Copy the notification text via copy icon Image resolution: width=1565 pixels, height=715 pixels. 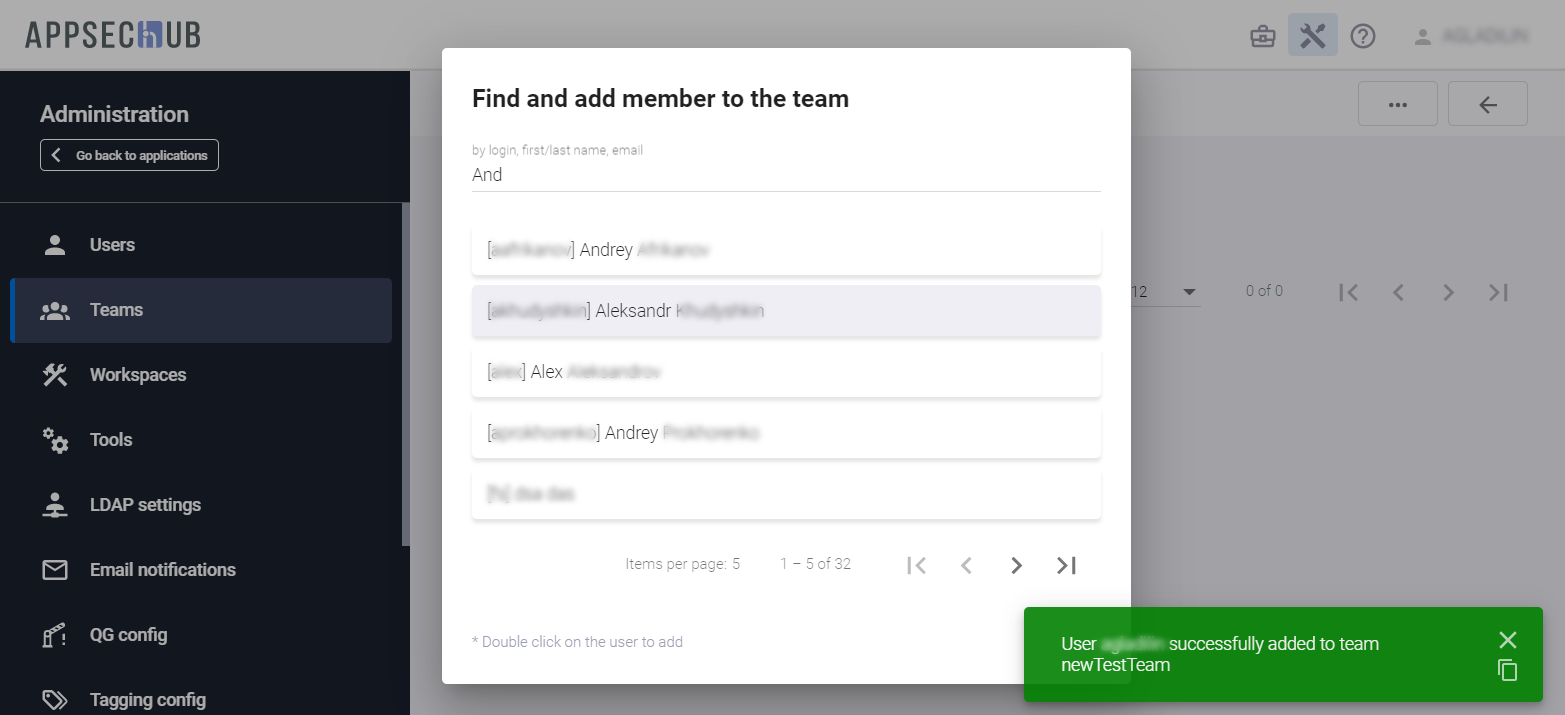[x=1508, y=671]
